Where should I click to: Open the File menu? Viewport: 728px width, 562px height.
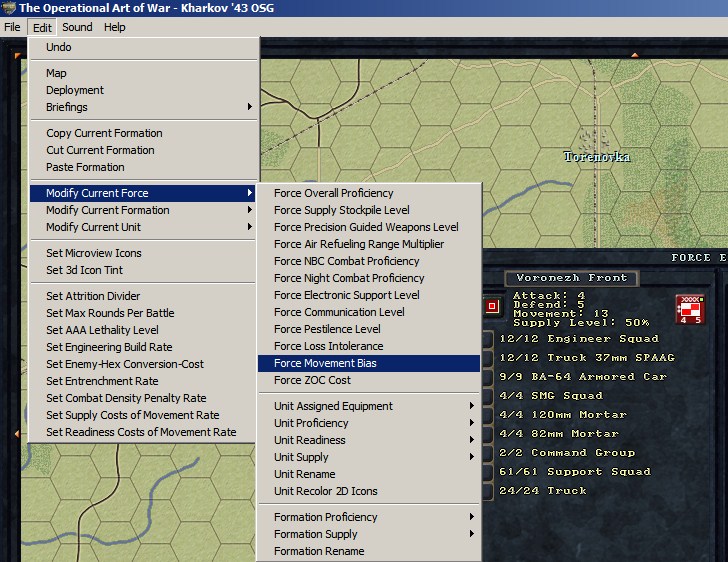click(12, 27)
